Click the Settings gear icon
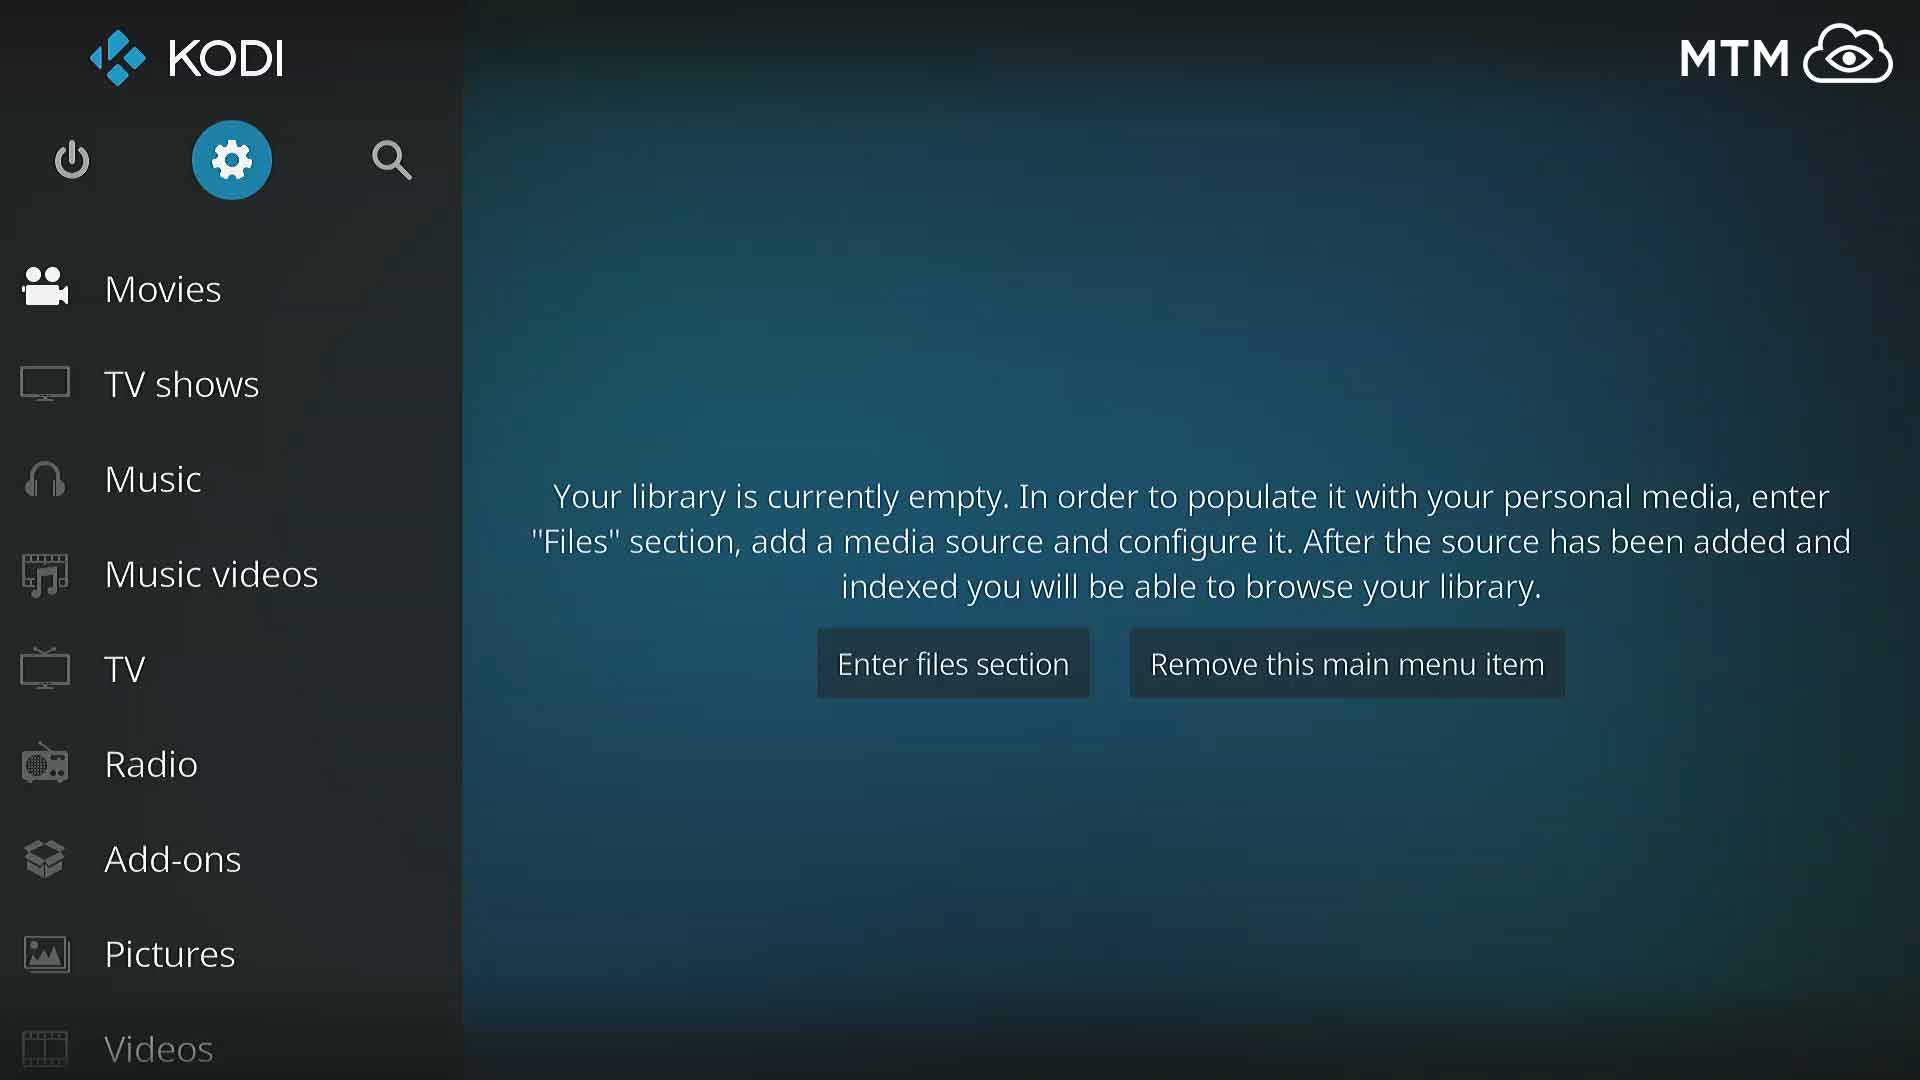The width and height of the screenshot is (1920, 1080). (232, 160)
